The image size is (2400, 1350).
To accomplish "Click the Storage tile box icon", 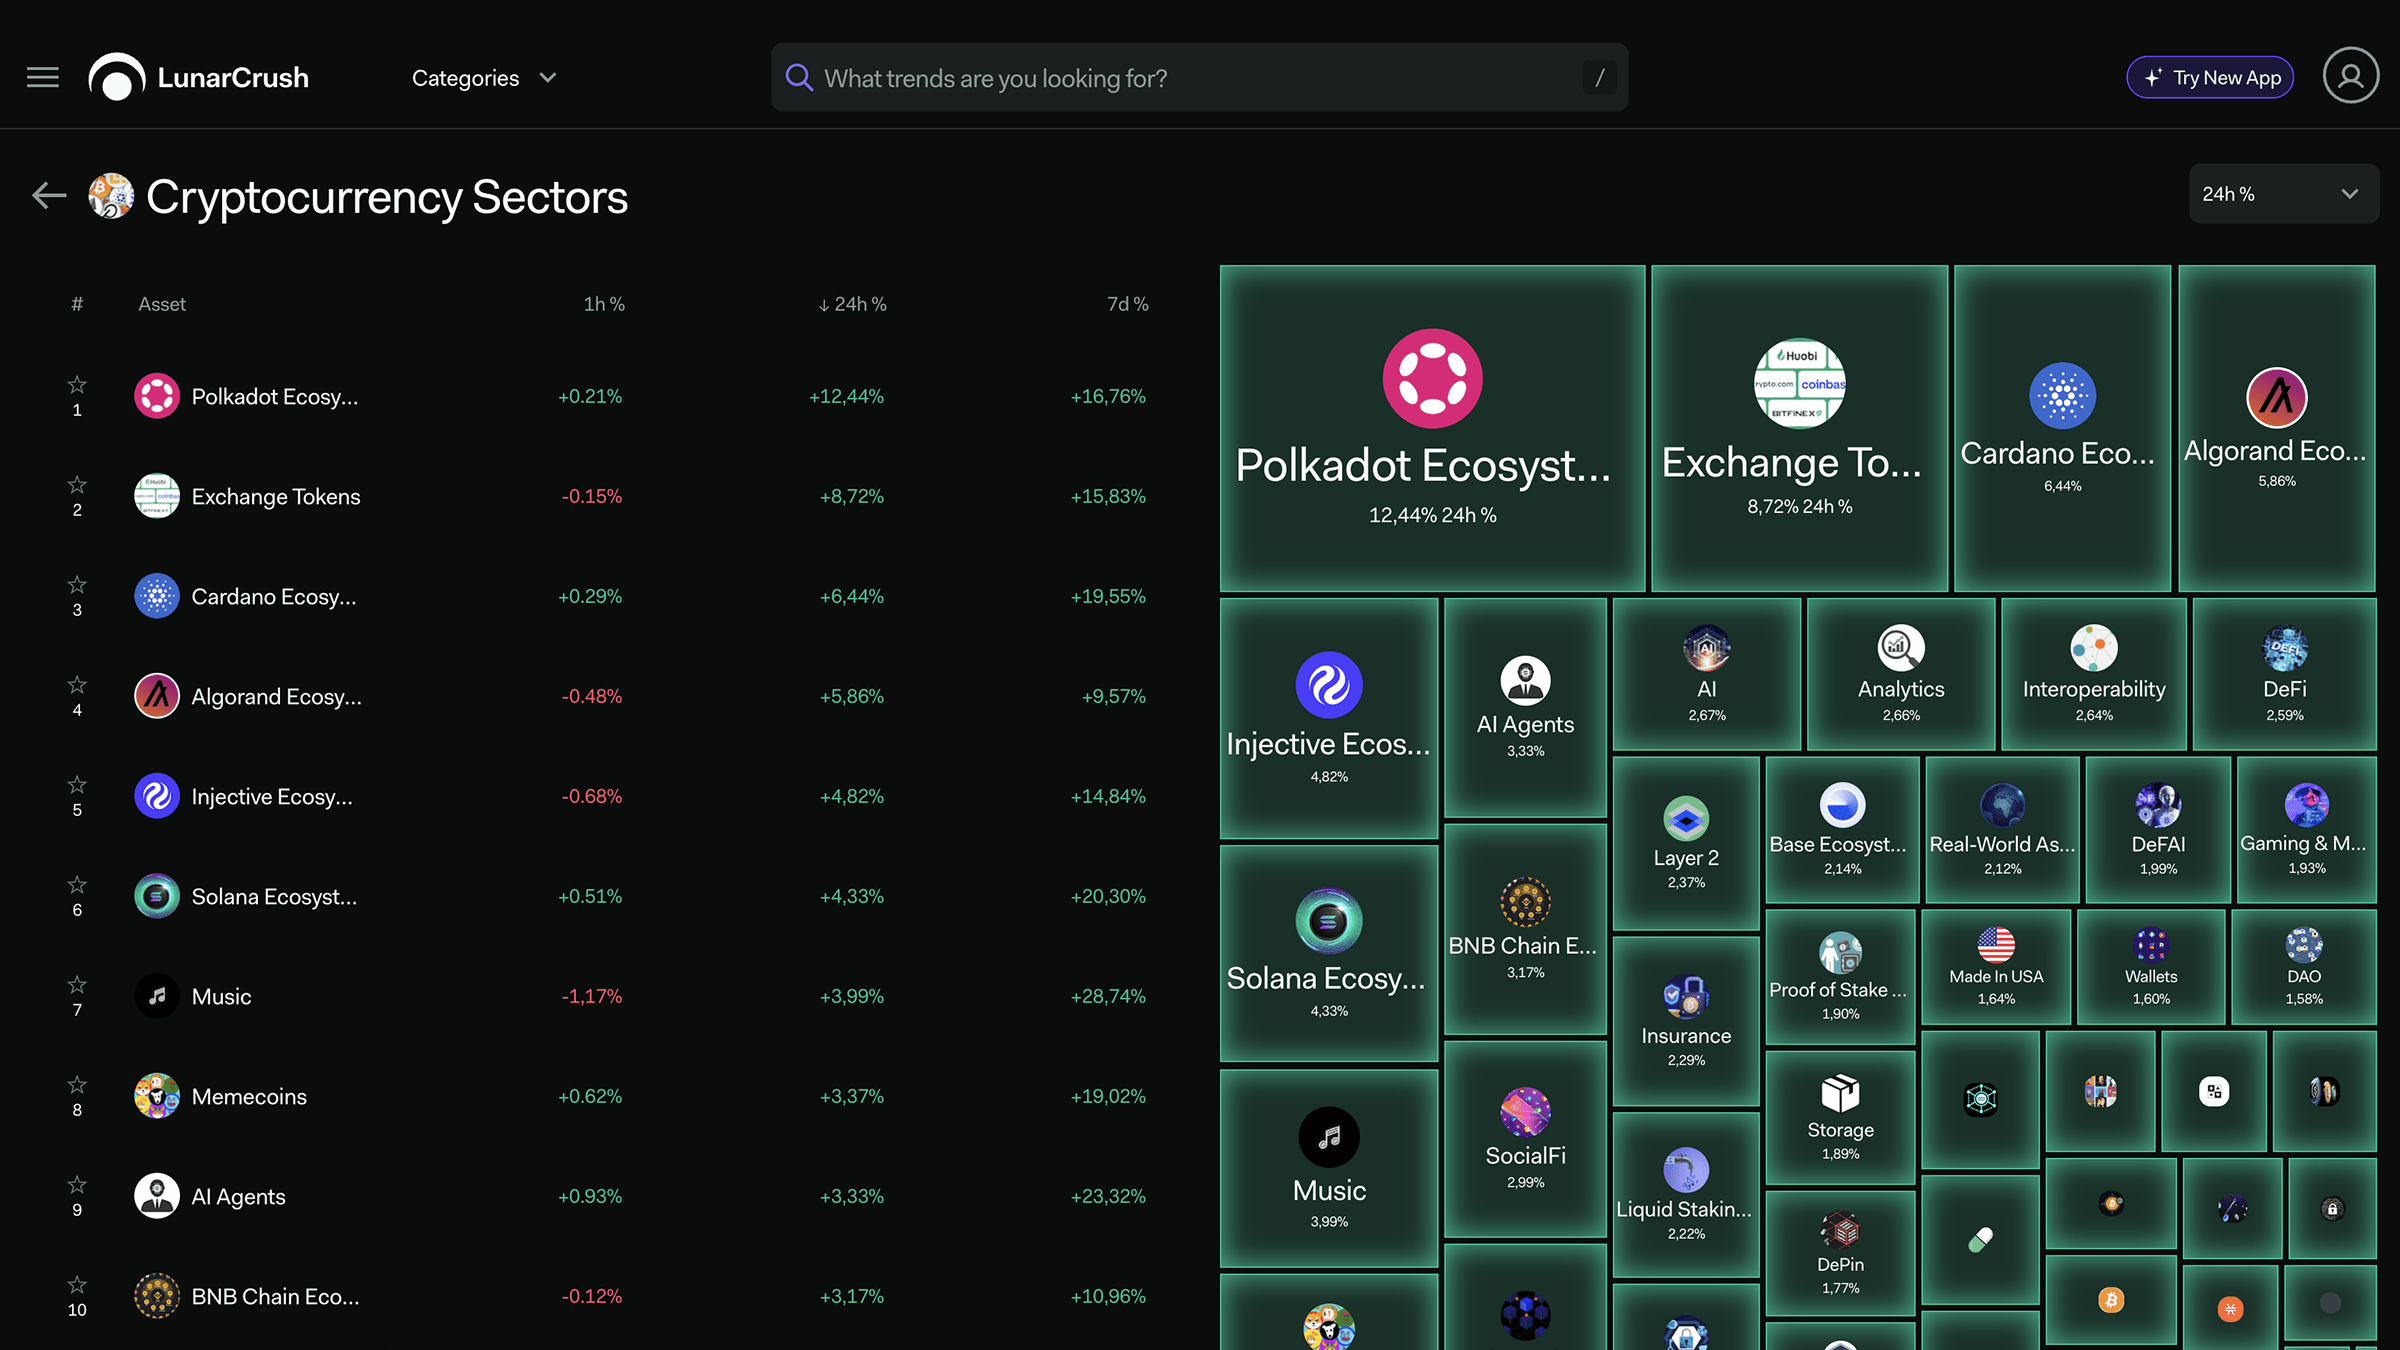I will pos(1840,1093).
